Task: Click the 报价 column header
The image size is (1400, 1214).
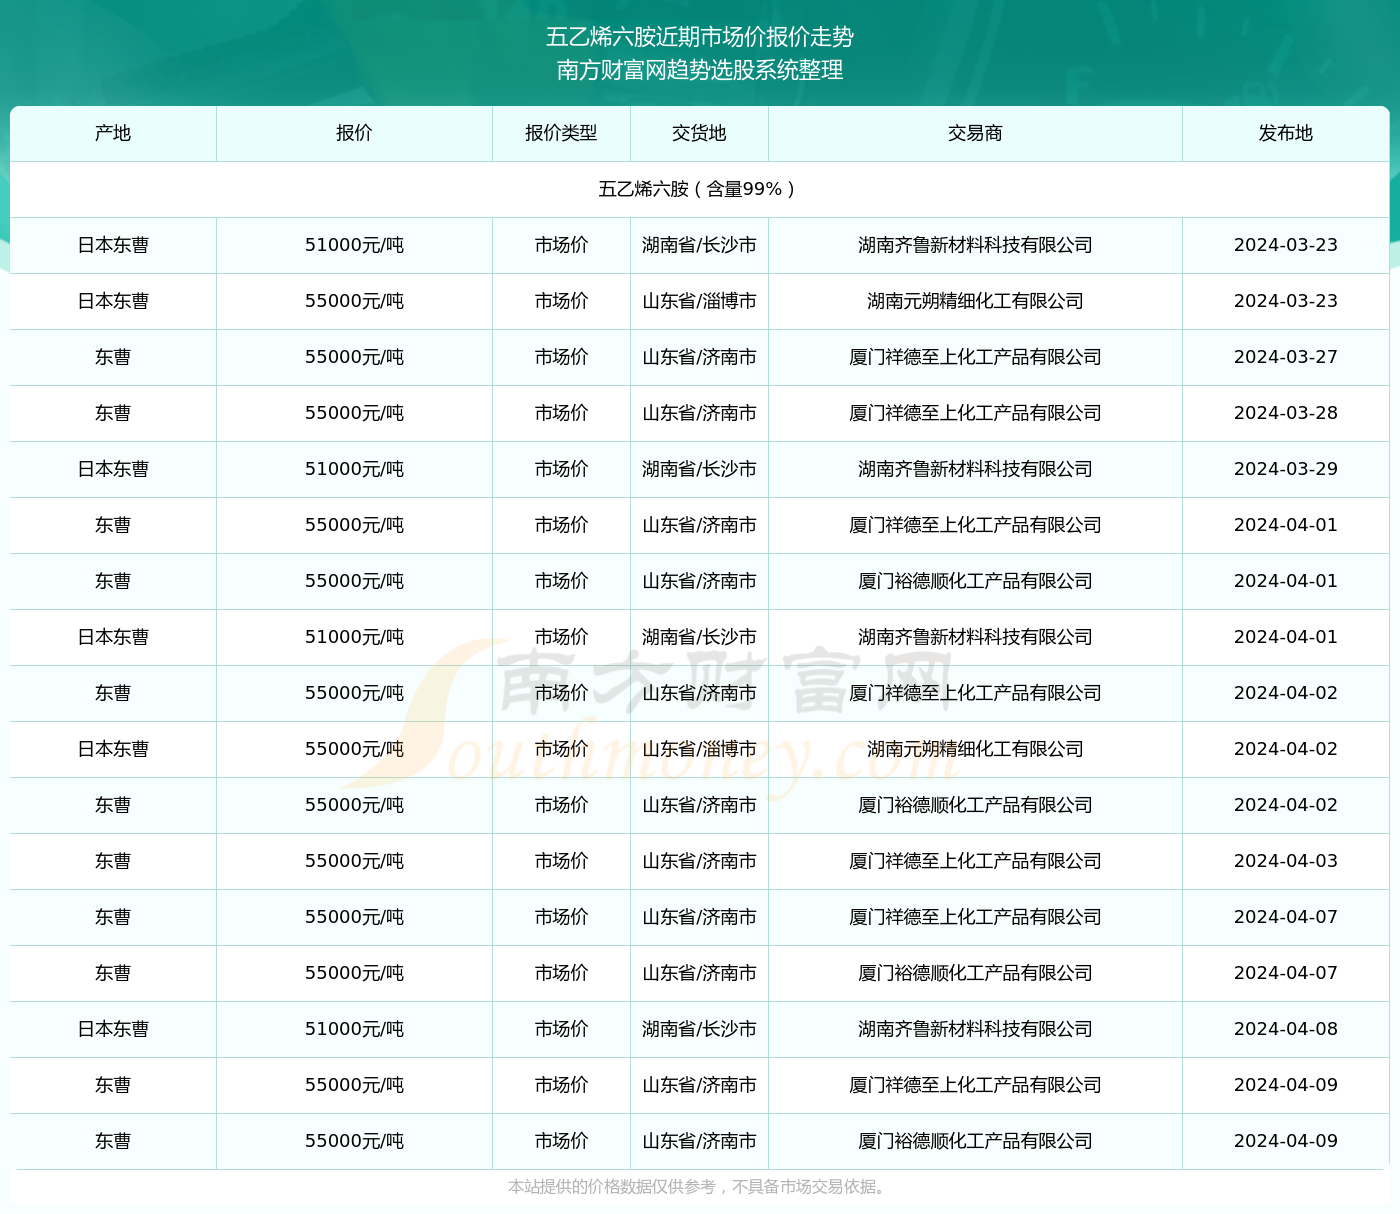Action: coord(354,133)
